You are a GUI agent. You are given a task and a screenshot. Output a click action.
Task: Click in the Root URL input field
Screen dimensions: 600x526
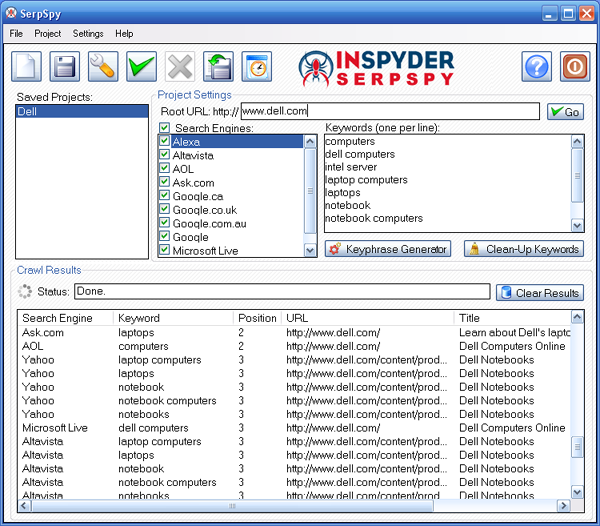[390, 111]
